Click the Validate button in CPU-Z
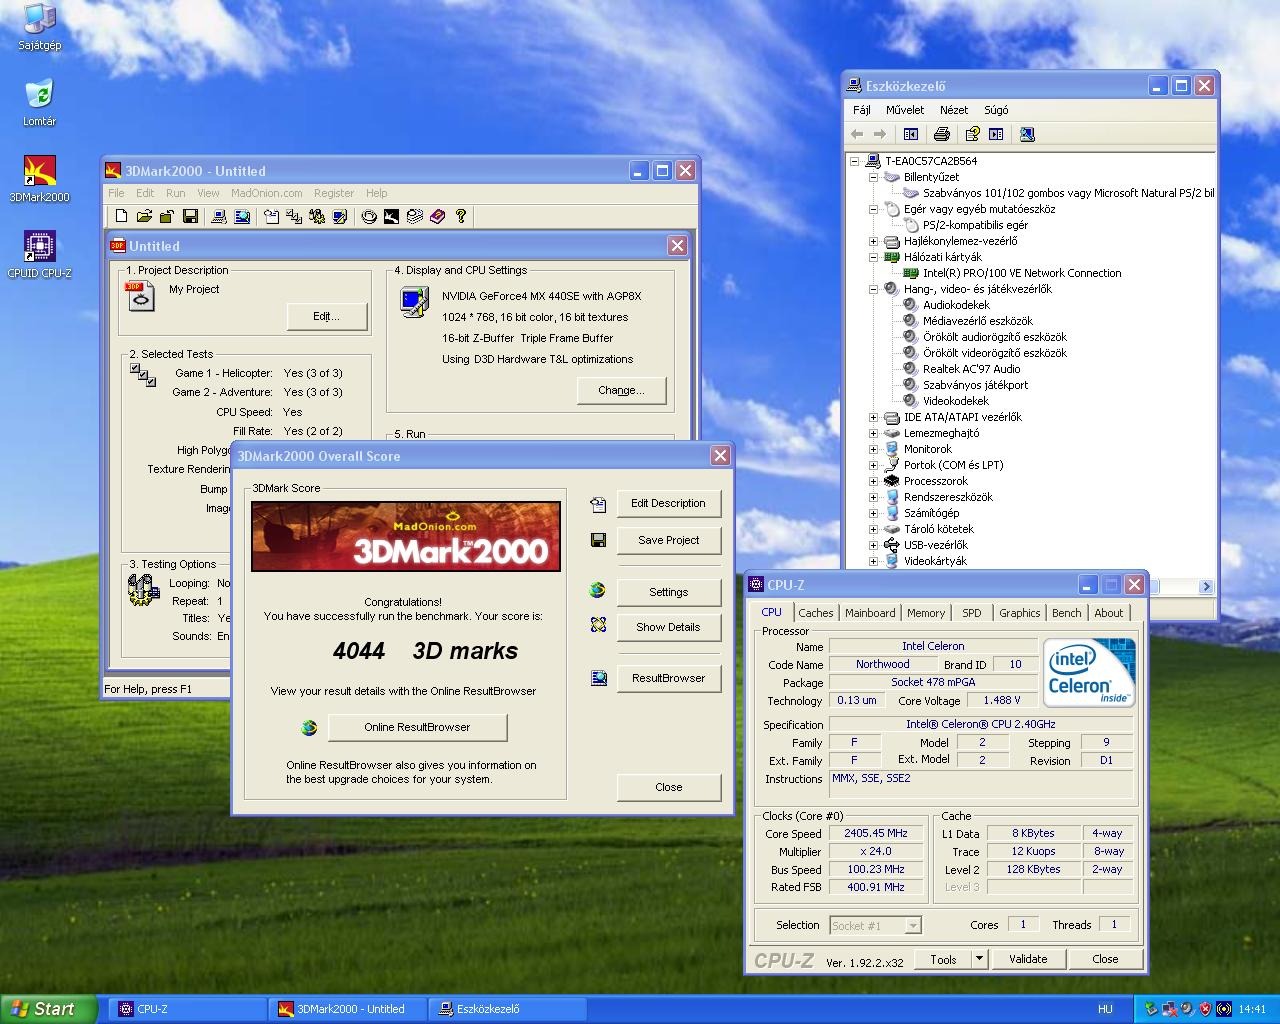The height and width of the screenshot is (1024, 1280). click(1028, 959)
